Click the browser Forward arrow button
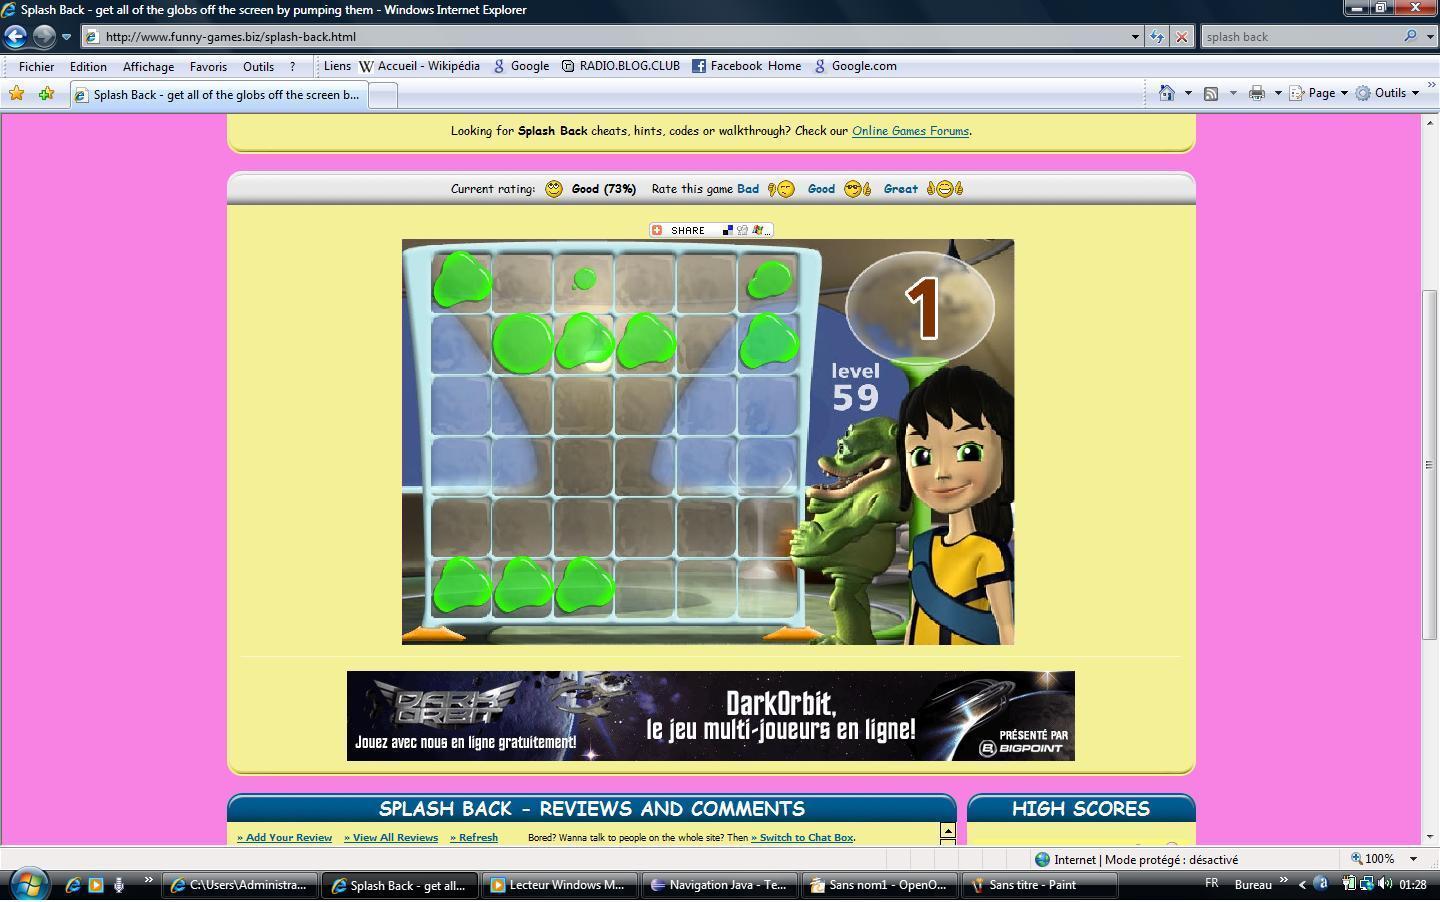This screenshot has height=902, width=1440. tap(44, 36)
